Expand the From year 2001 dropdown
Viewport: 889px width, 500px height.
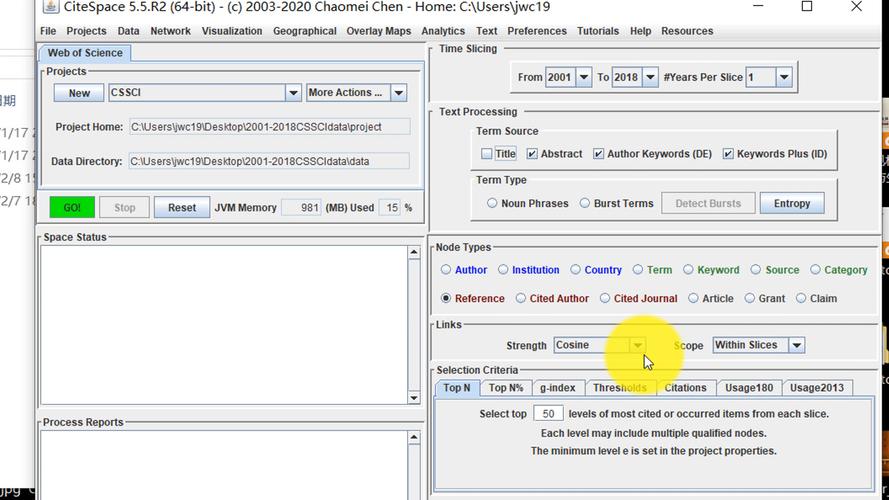[583, 77]
